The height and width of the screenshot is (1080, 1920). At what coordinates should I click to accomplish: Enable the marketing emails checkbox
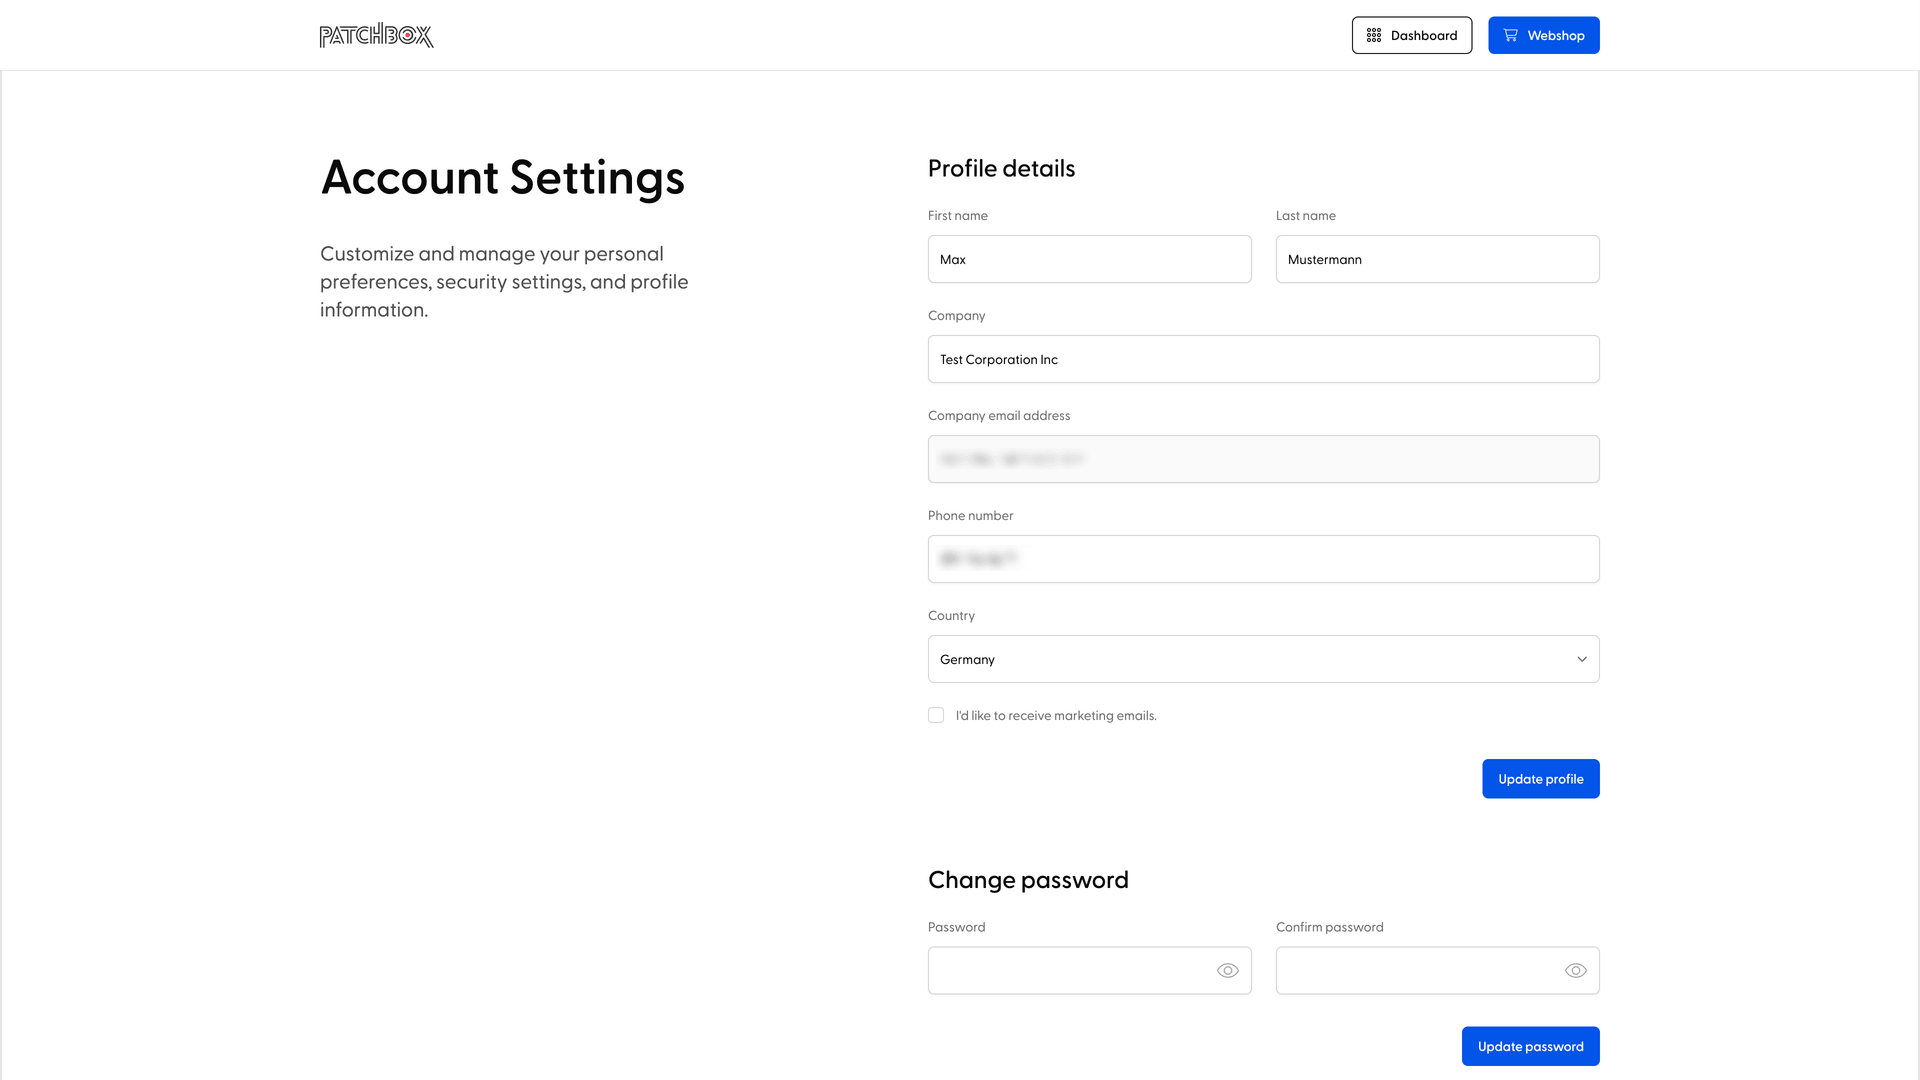(x=936, y=715)
